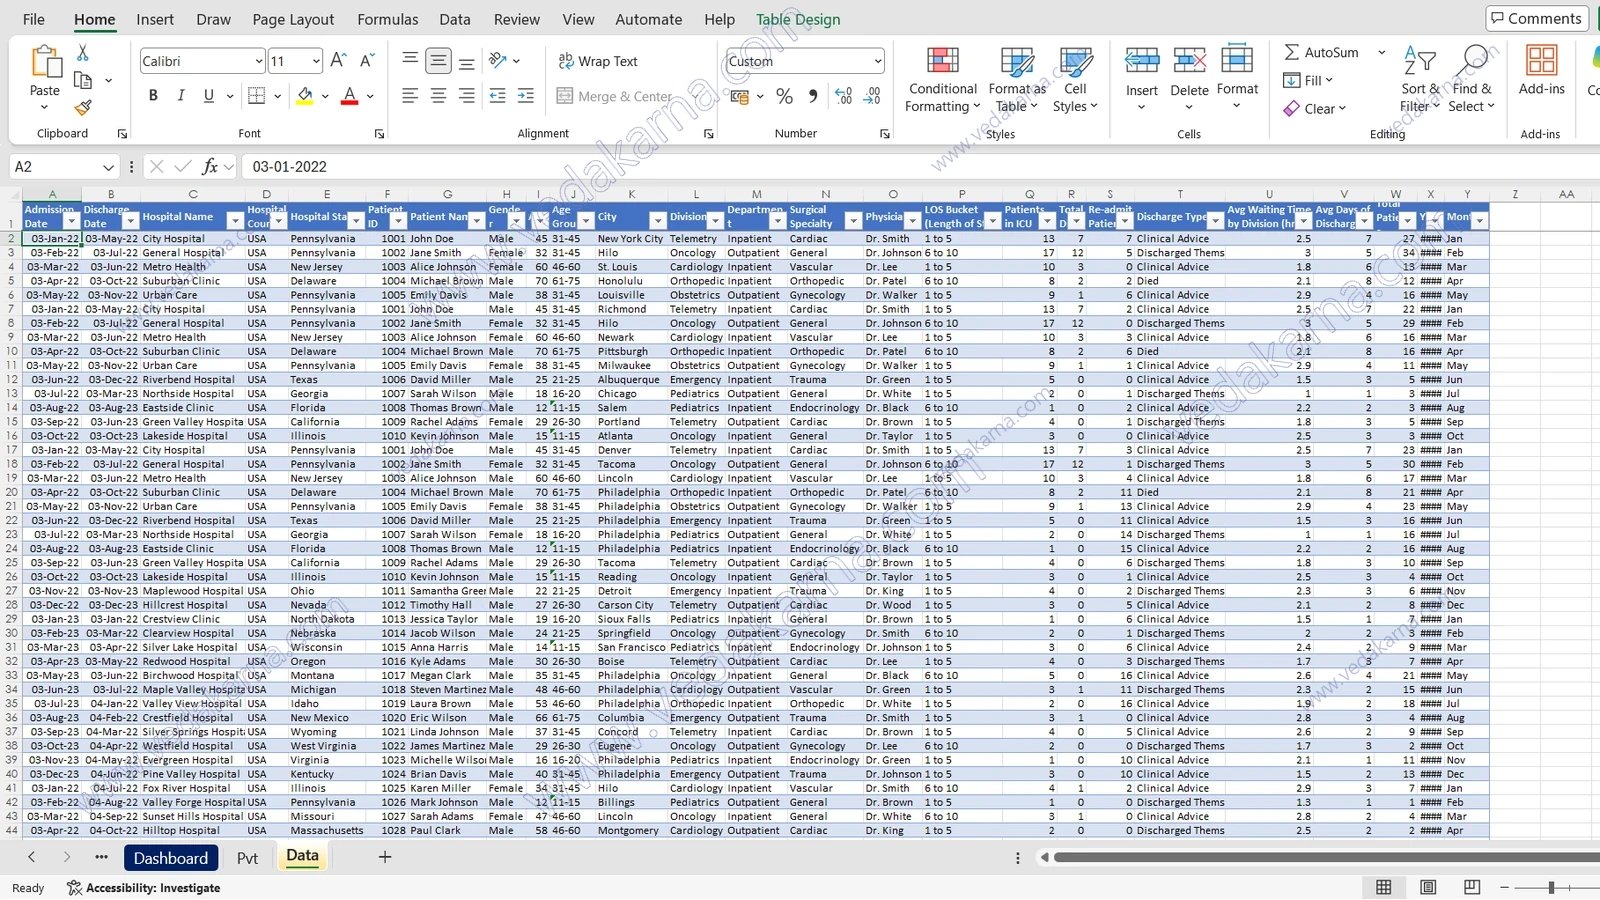1600x900 pixels.
Task: Open the City column filter dropdown
Action: 658,221
